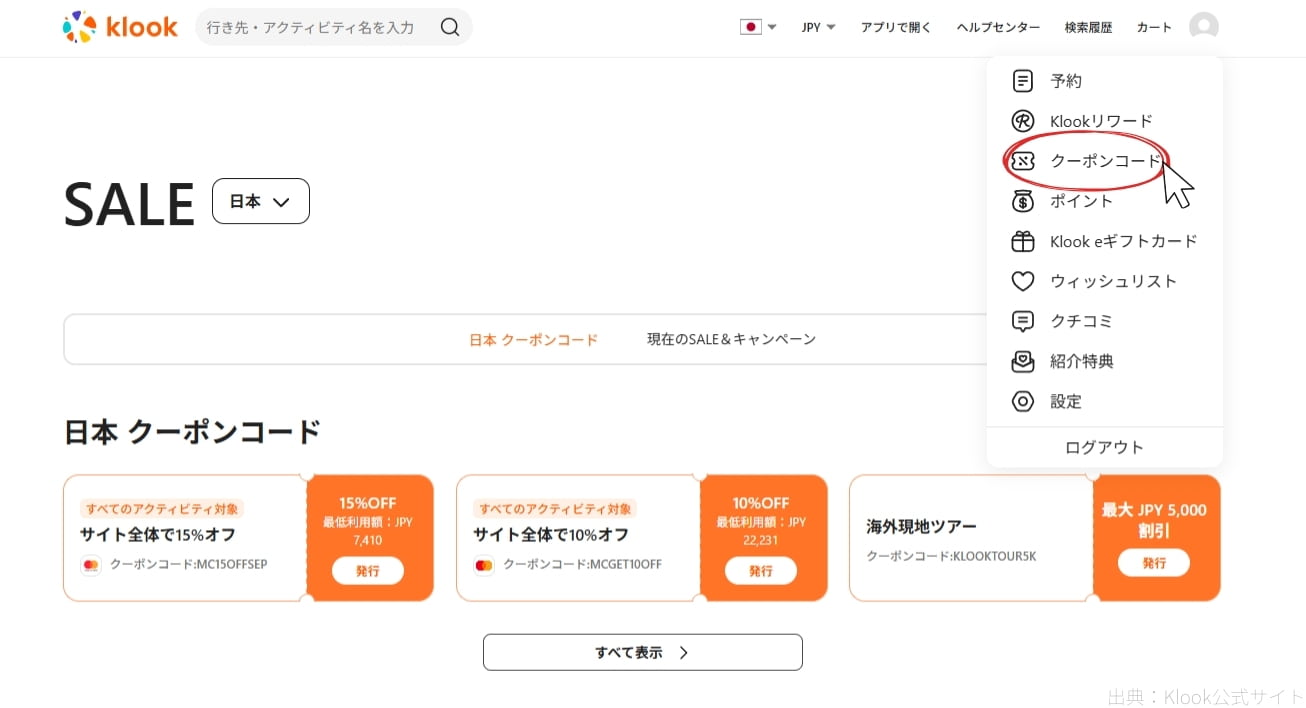
Task: Click the ウィッシュリスト heart icon
Action: (x=1022, y=281)
